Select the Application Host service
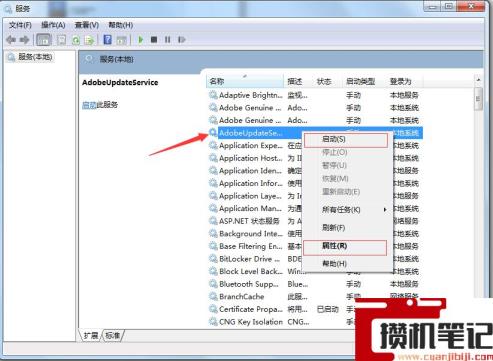Viewport: 493px width, 361px height. (x=255, y=158)
